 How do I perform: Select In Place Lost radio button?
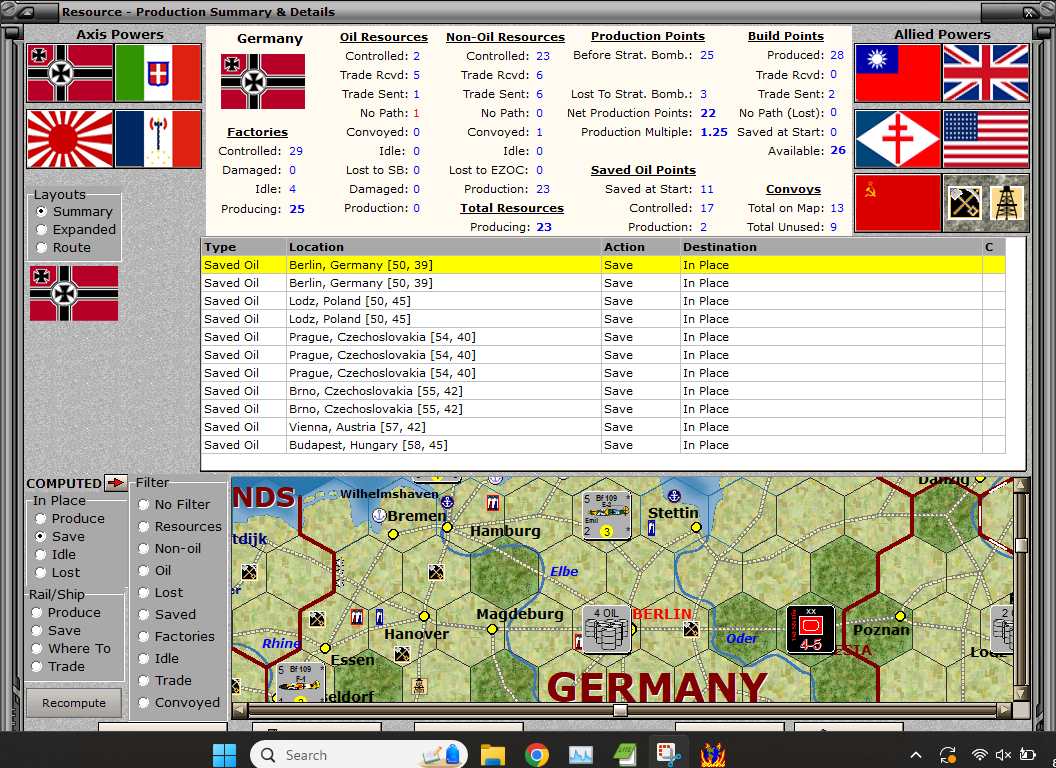[x=41, y=573]
